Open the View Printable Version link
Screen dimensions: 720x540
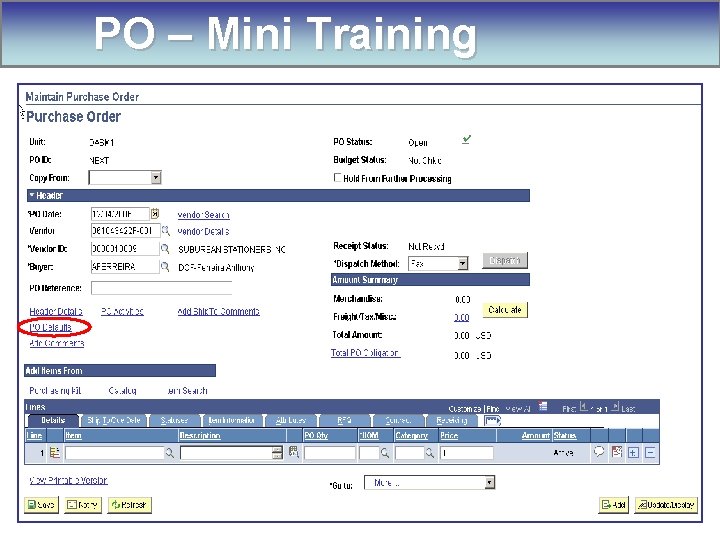pyautogui.click(x=68, y=480)
